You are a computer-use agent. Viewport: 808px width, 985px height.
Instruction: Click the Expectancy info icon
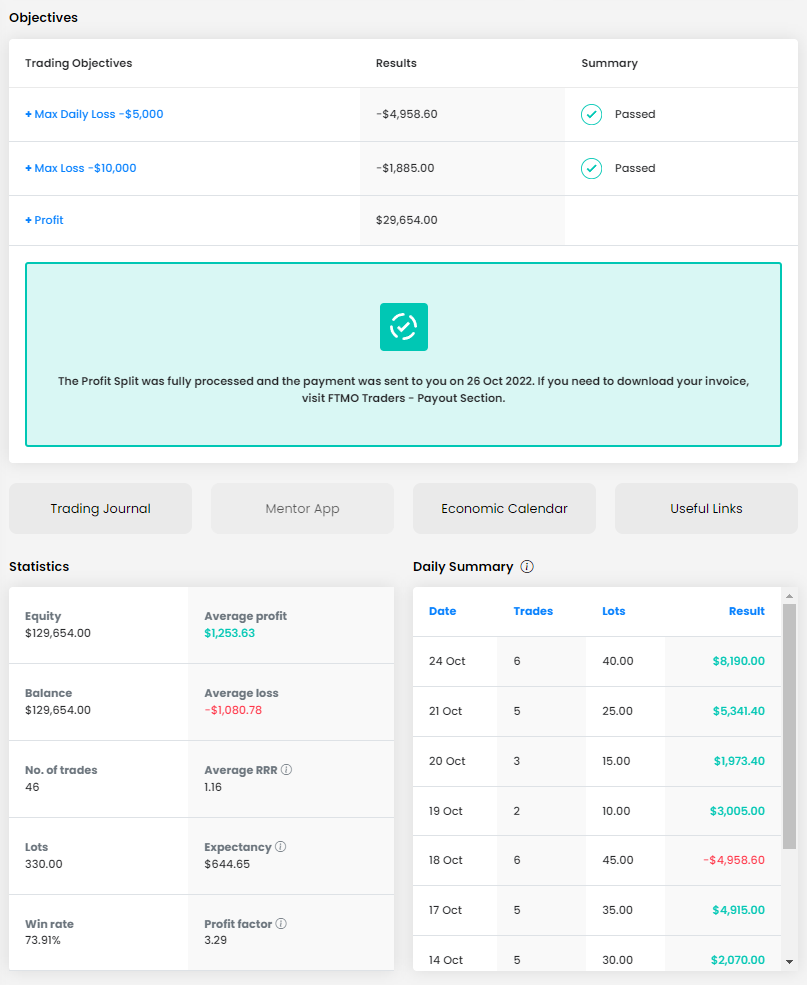coord(281,847)
